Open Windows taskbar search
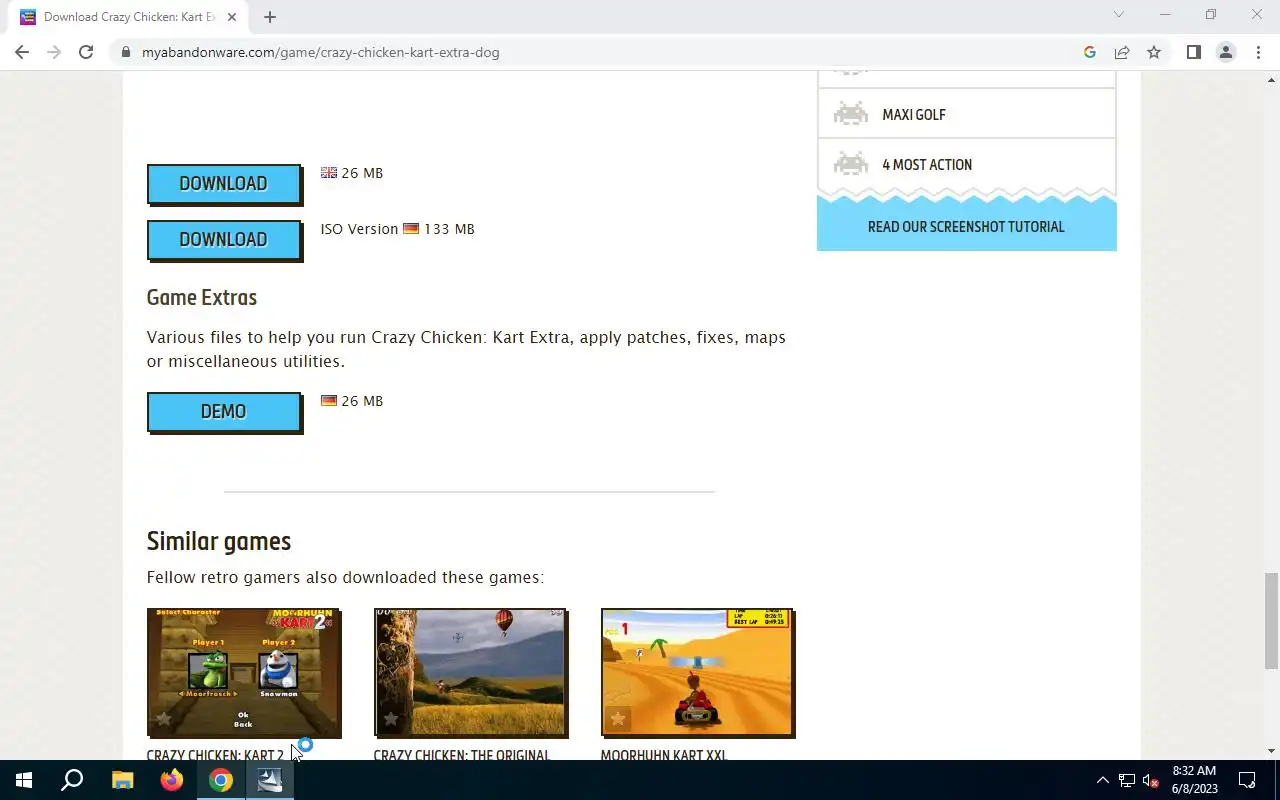1280x800 pixels. point(72,780)
